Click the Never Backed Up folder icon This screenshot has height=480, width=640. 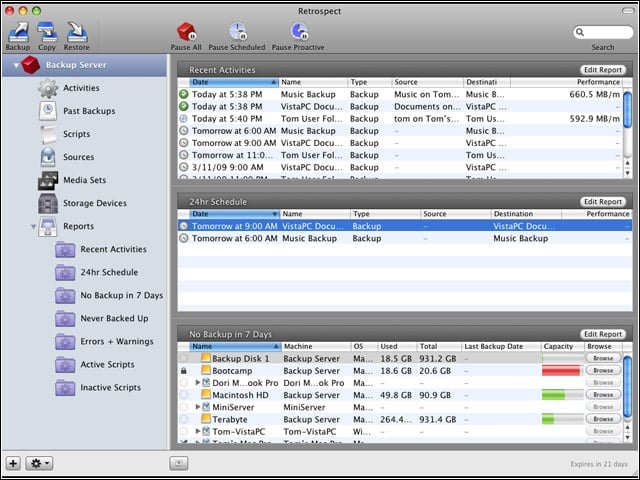(65, 319)
